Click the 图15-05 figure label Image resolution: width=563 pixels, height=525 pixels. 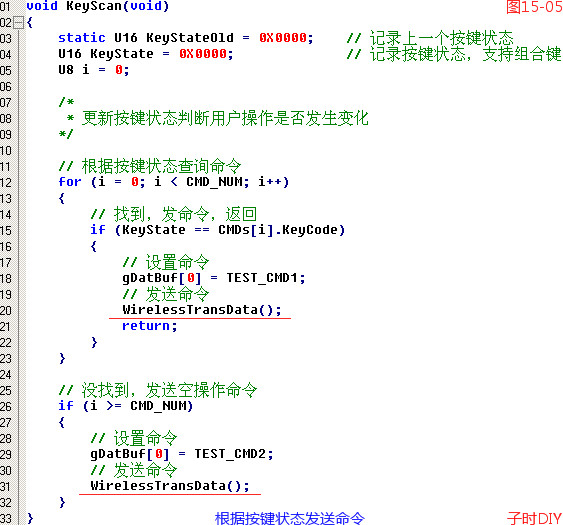[x=534, y=7]
